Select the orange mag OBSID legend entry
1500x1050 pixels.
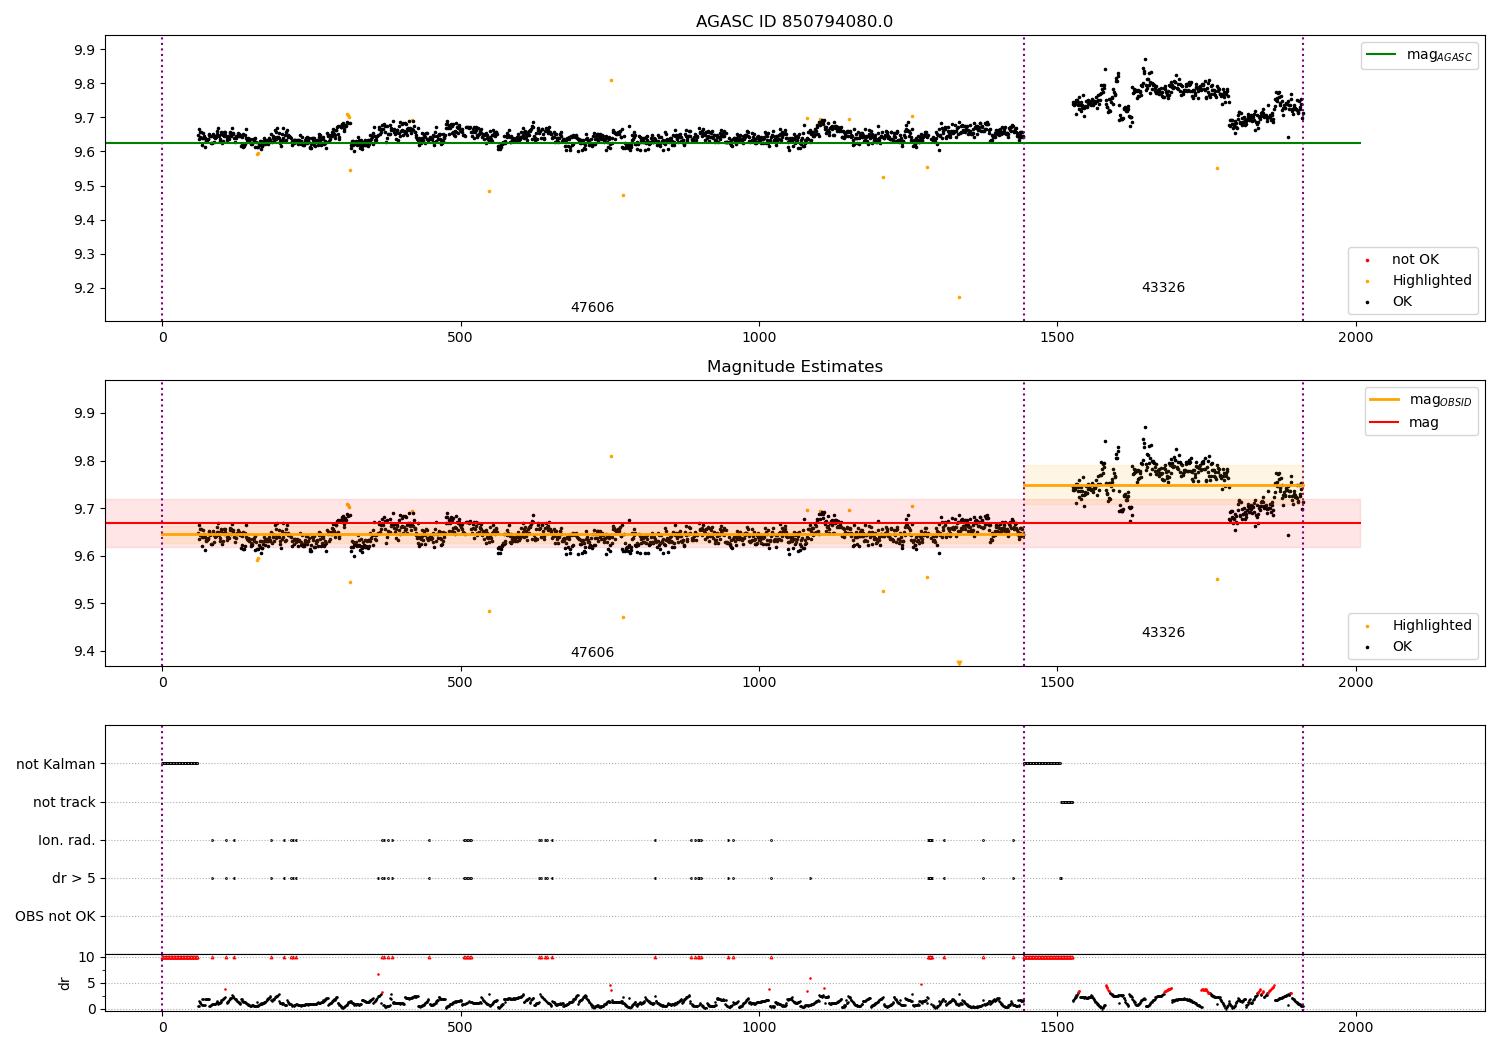coord(1420,400)
